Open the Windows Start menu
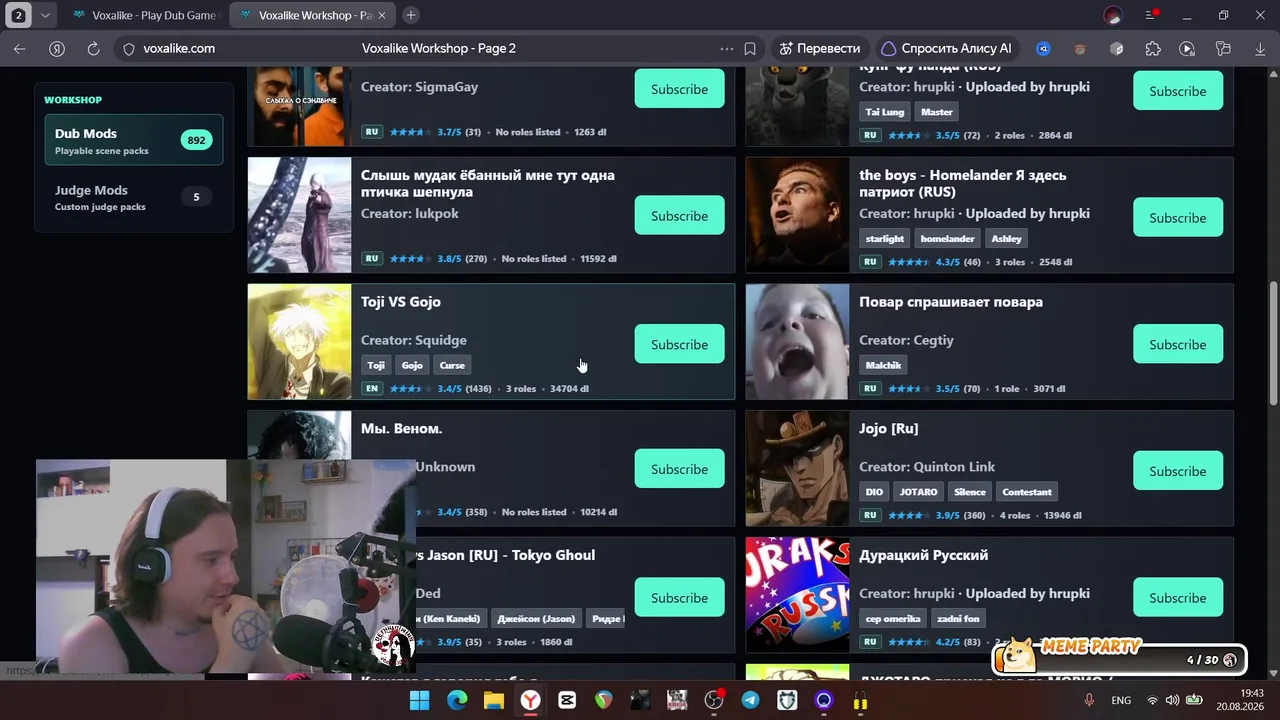The height and width of the screenshot is (720, 1280). click(x=420, y=700)
